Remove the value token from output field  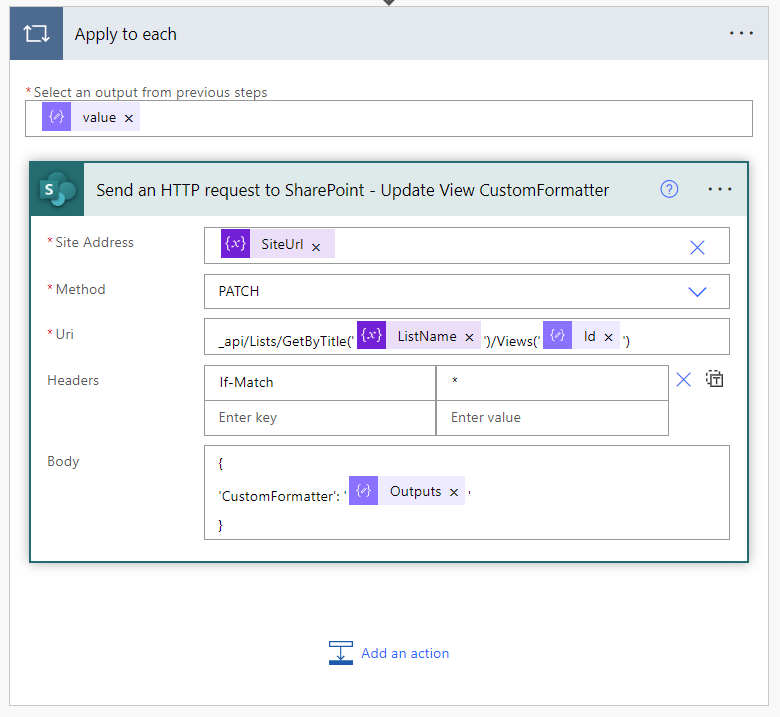129,118
